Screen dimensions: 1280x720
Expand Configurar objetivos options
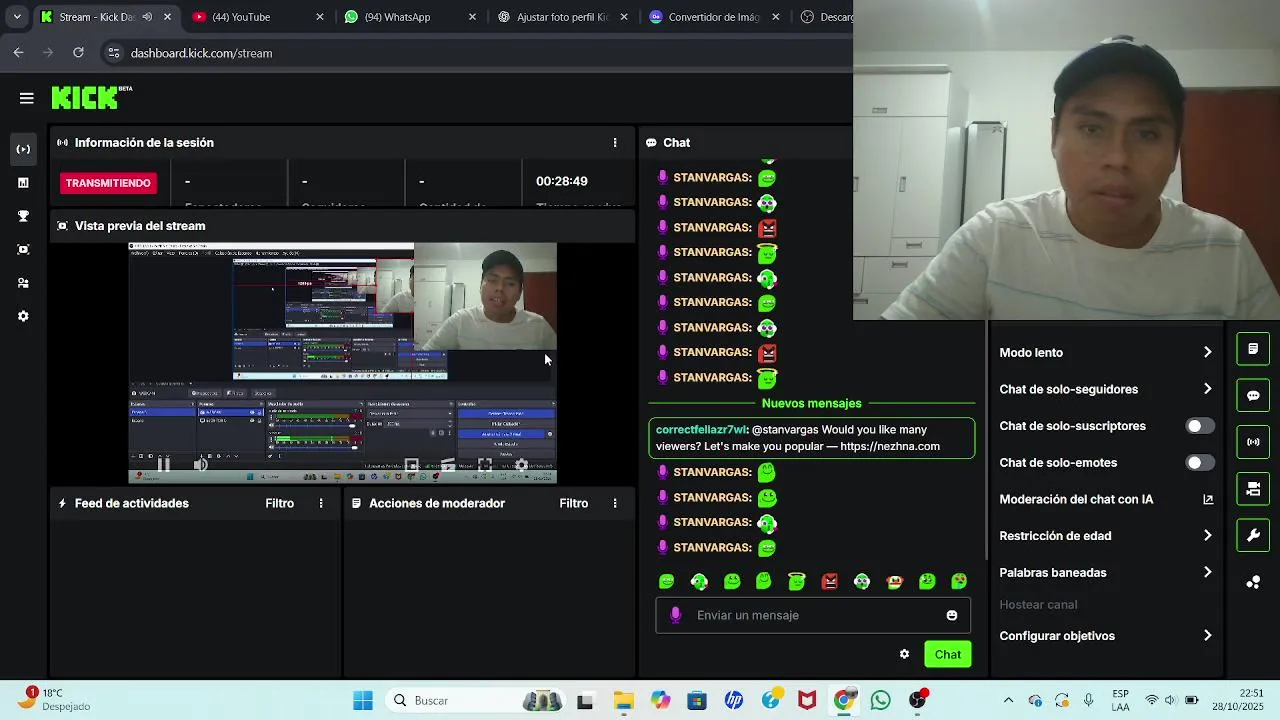click(x=1106, y=636)
